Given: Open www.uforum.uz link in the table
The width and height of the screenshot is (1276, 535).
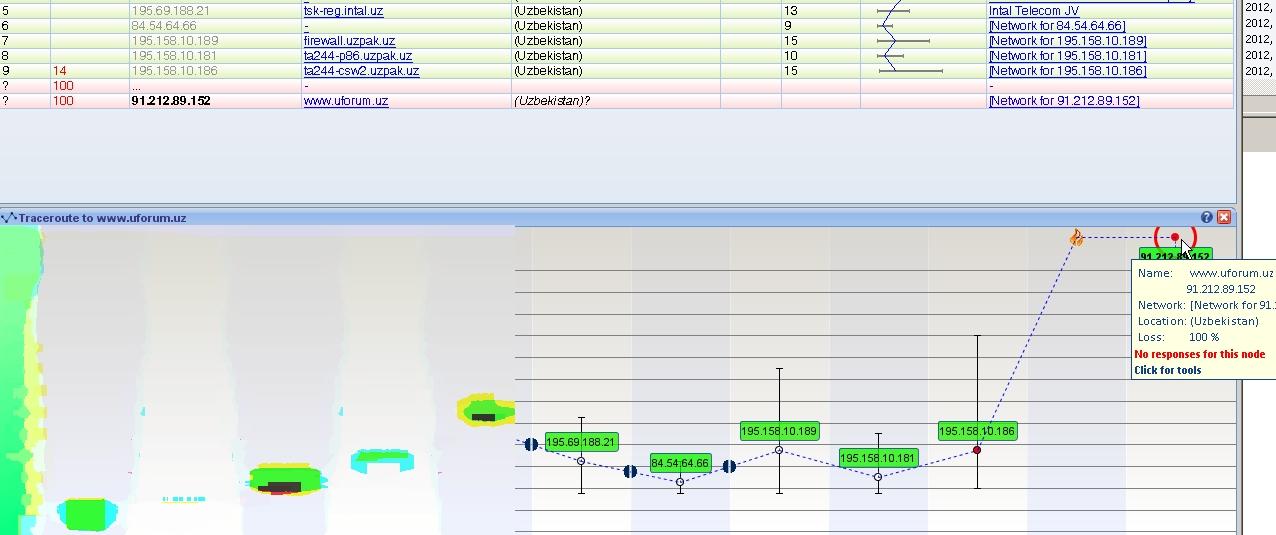Looking at the screenshot, I should click(x=345, y=101).
